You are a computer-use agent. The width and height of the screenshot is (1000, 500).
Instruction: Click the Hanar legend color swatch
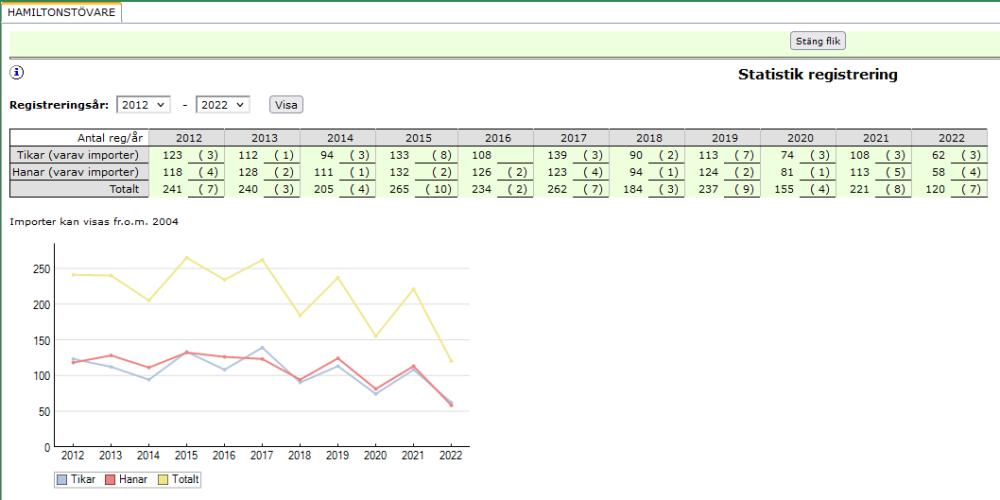point(108,479)
